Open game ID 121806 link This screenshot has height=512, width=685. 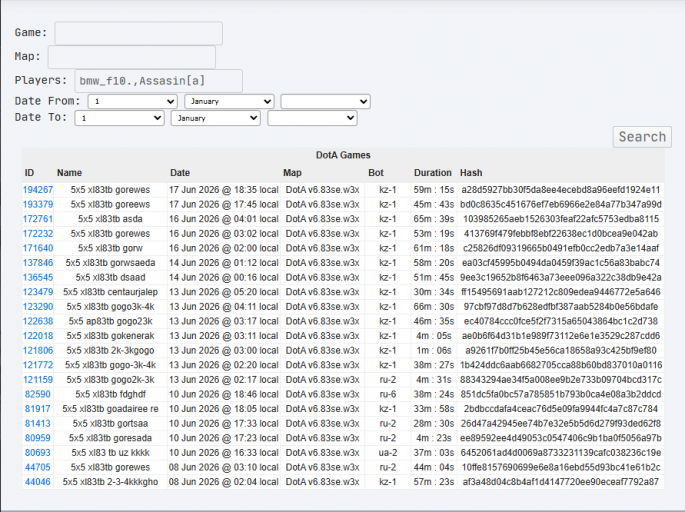click(x=38, y=350)
